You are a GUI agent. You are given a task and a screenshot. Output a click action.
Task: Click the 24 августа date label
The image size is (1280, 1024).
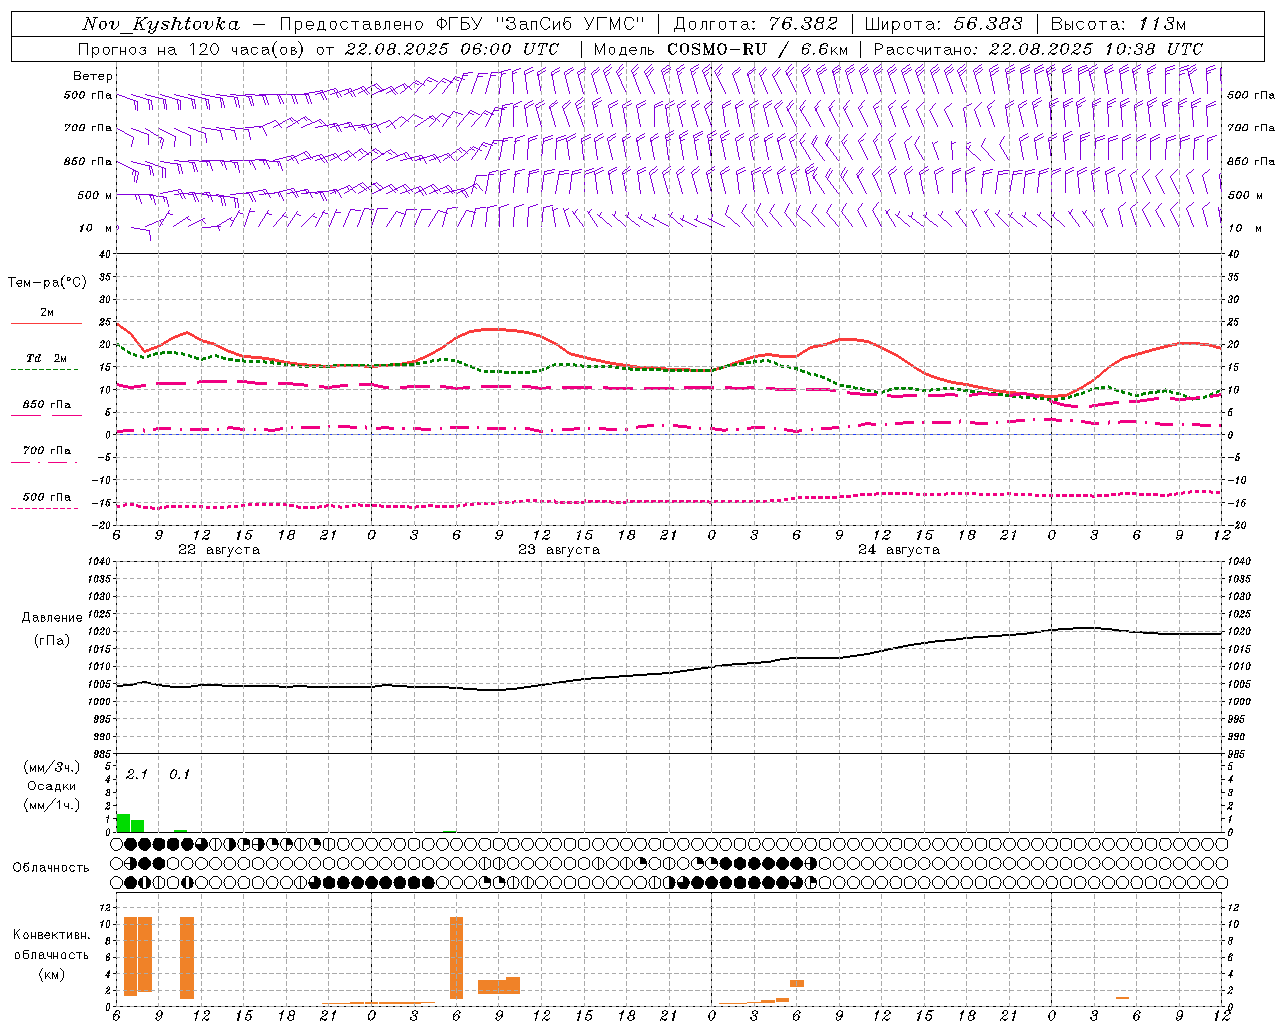tap(898, 550)
